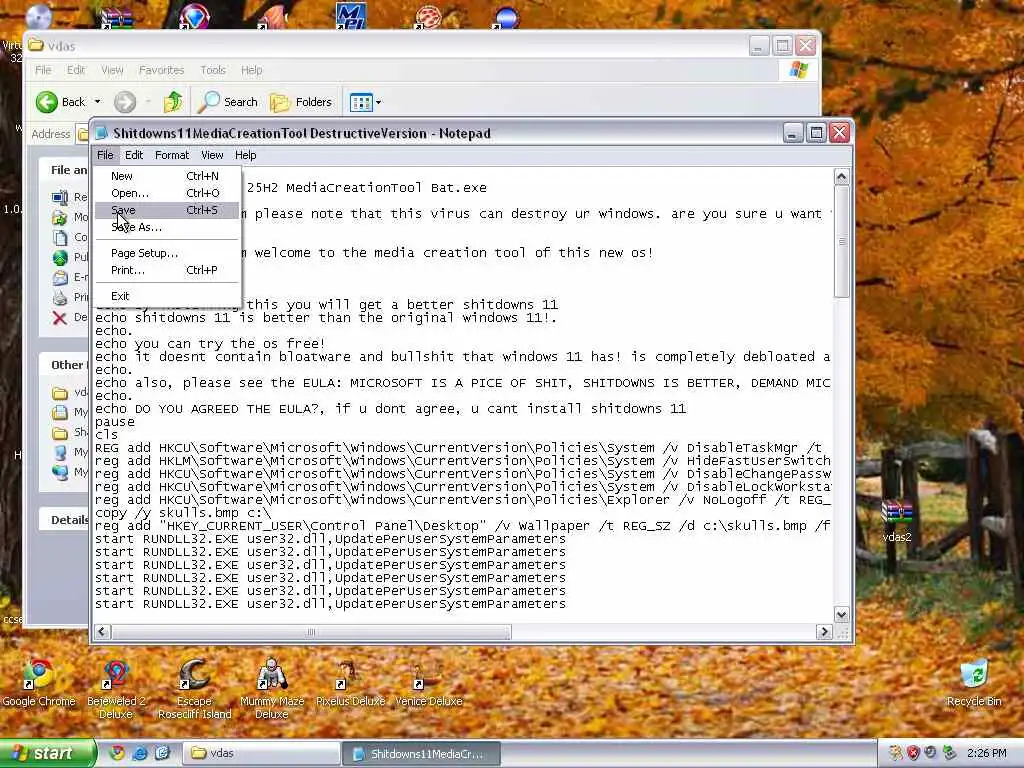The height and width of the screenshot is (768, 1024).
Task: Click the Back button in vdas window
Action: 61,102
